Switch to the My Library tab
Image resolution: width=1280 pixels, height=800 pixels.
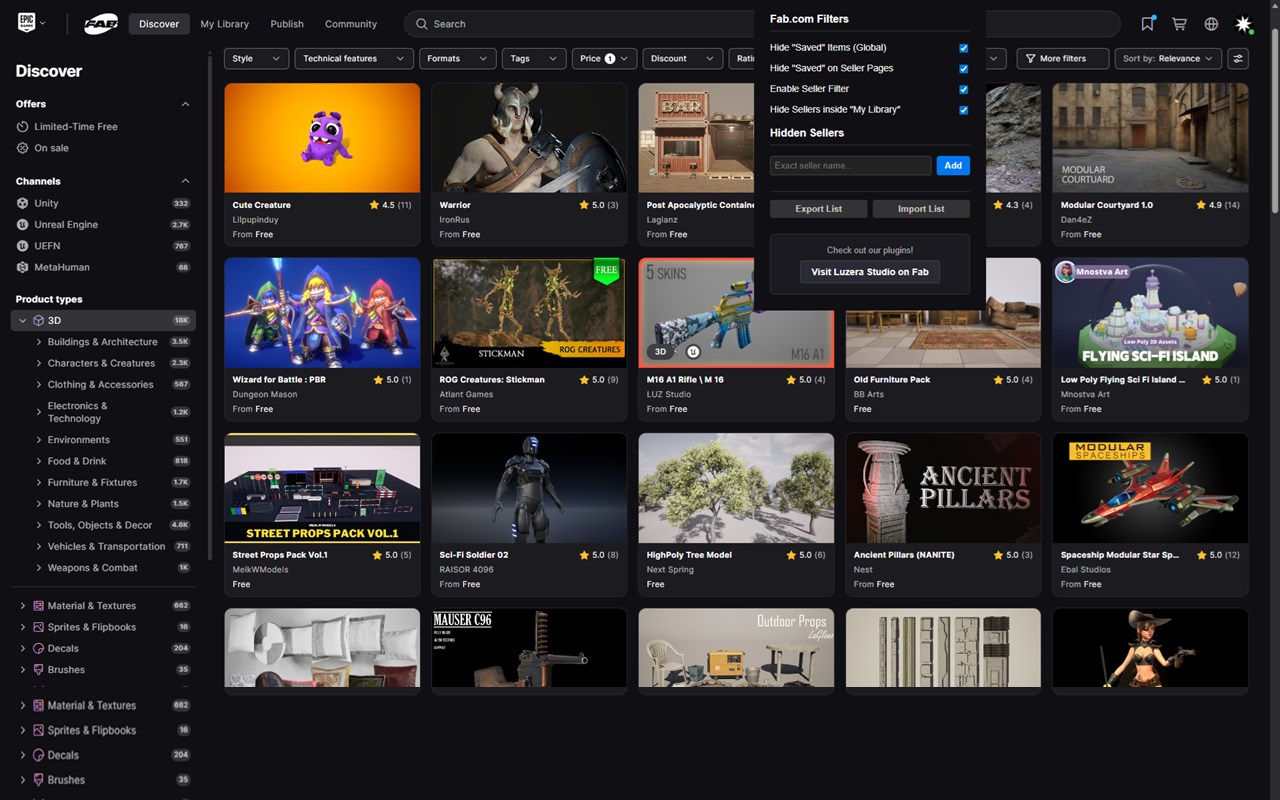pos(224,24)
